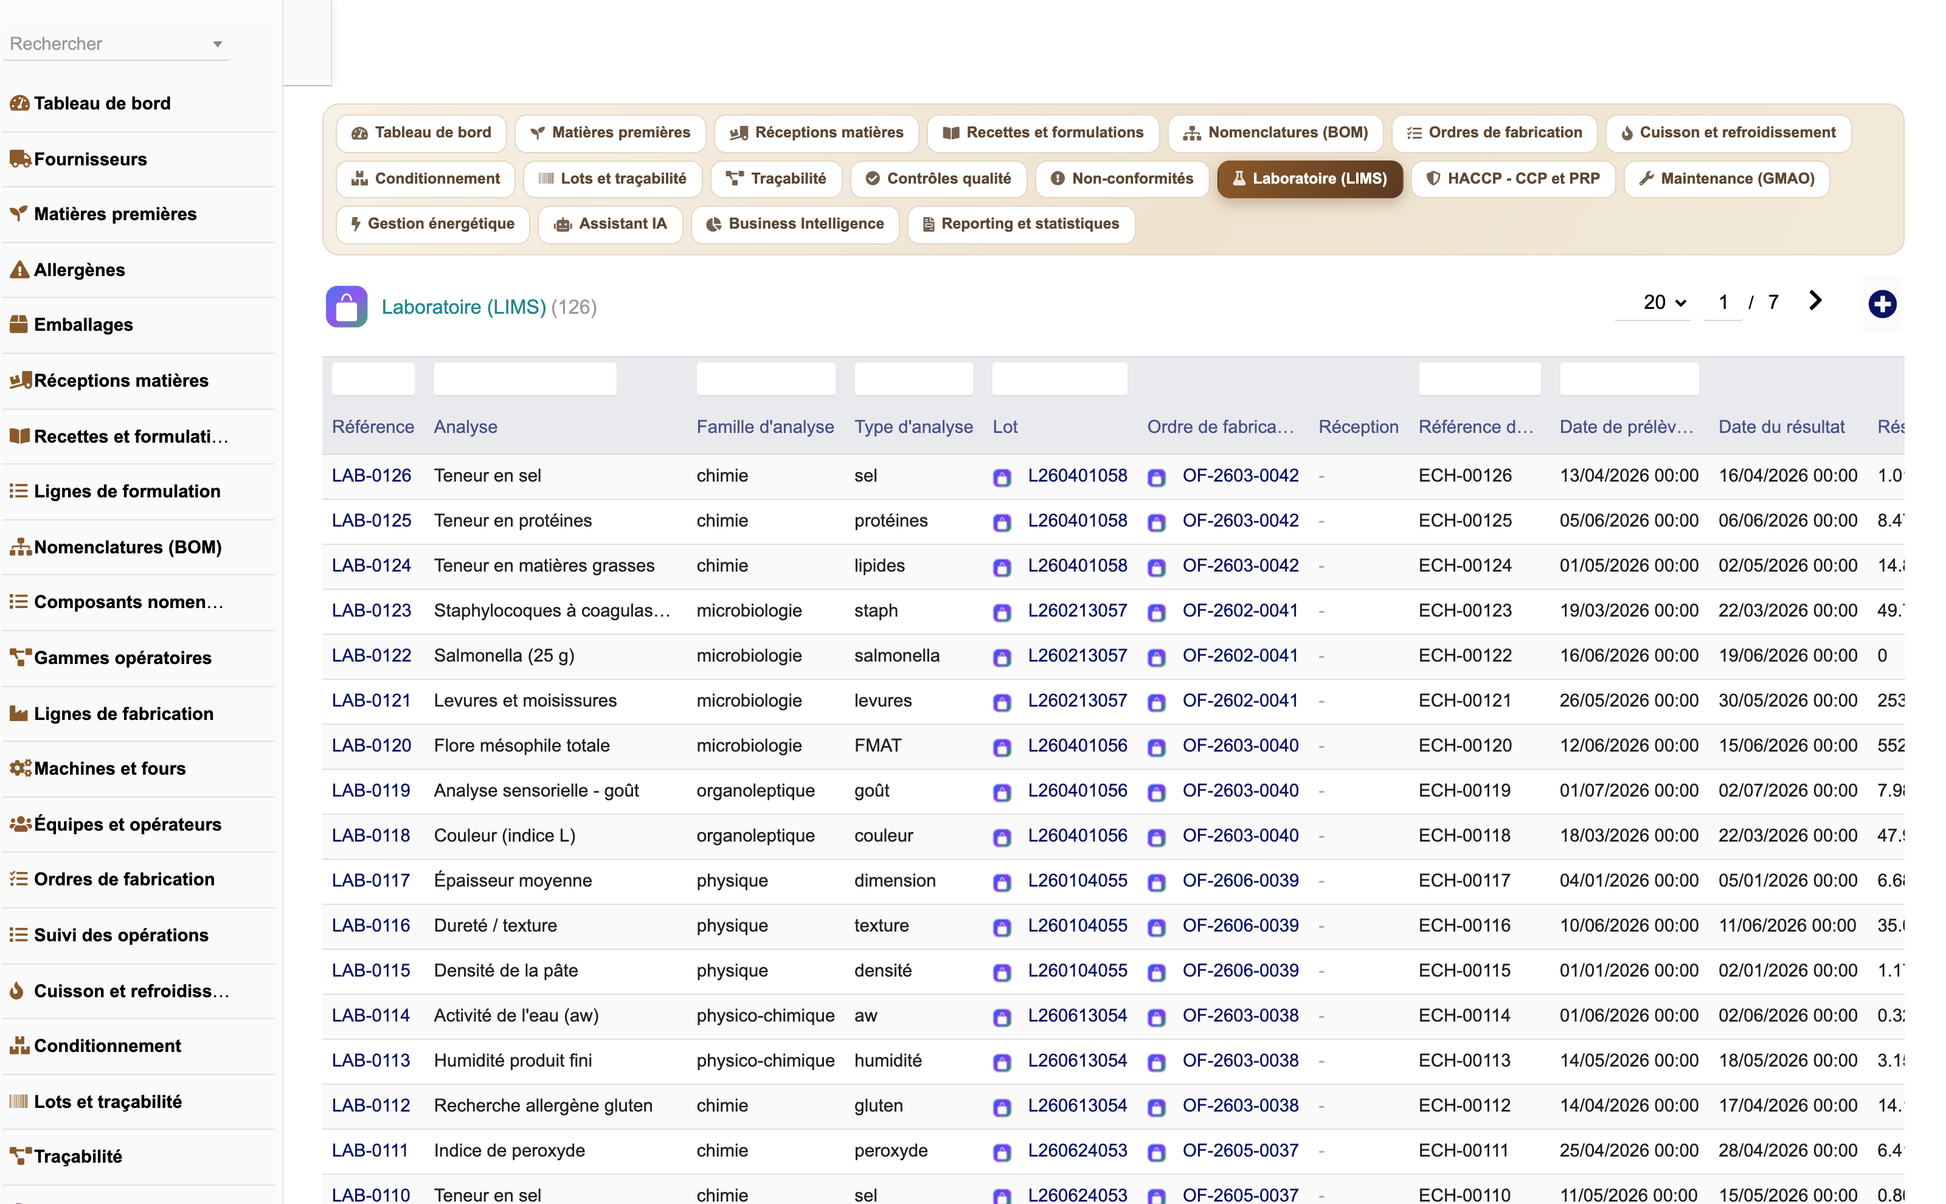Switch to the Tableau de bord tab
Image resolution: width=1946 pixels, height=1204 pixels.
pyautogui.click(x=421, y=133)
